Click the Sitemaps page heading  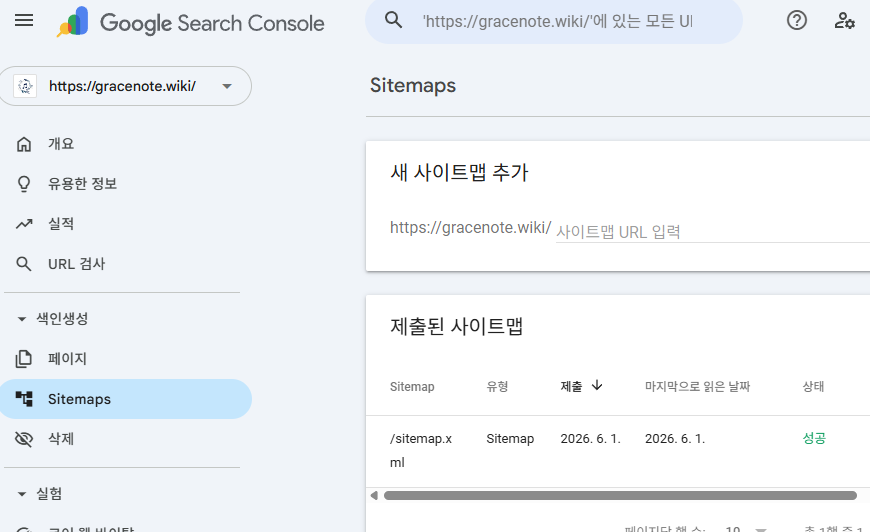click(x=413, y=85)
